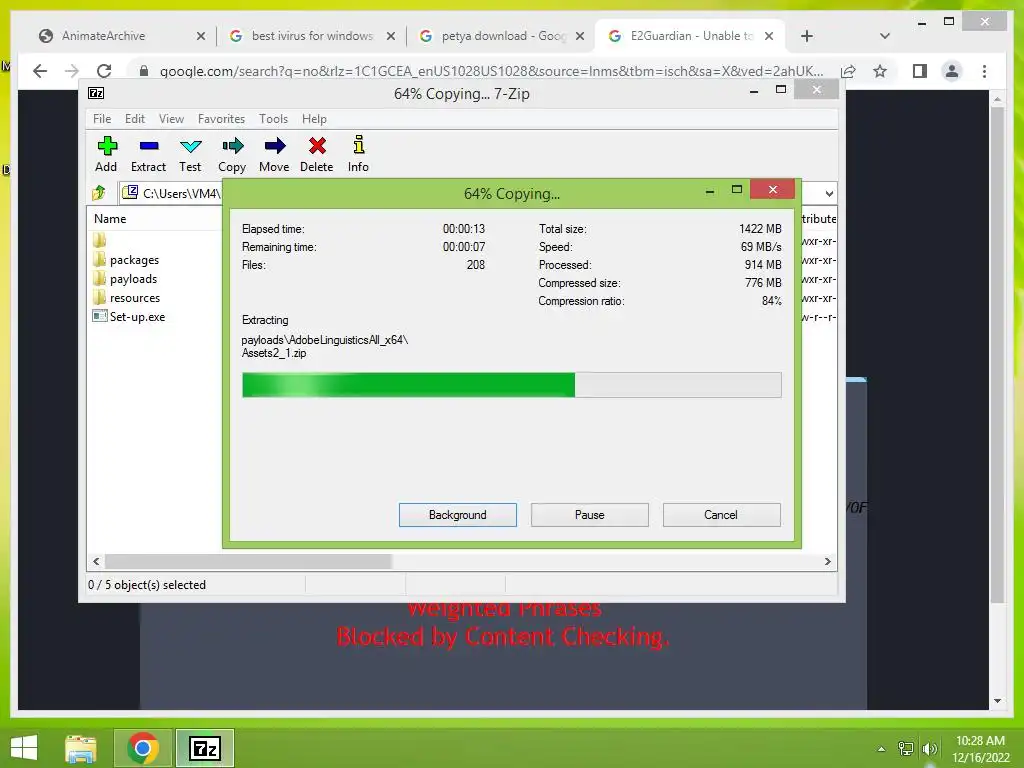
Task: Pause the copying operation
Action: [590, 515]
